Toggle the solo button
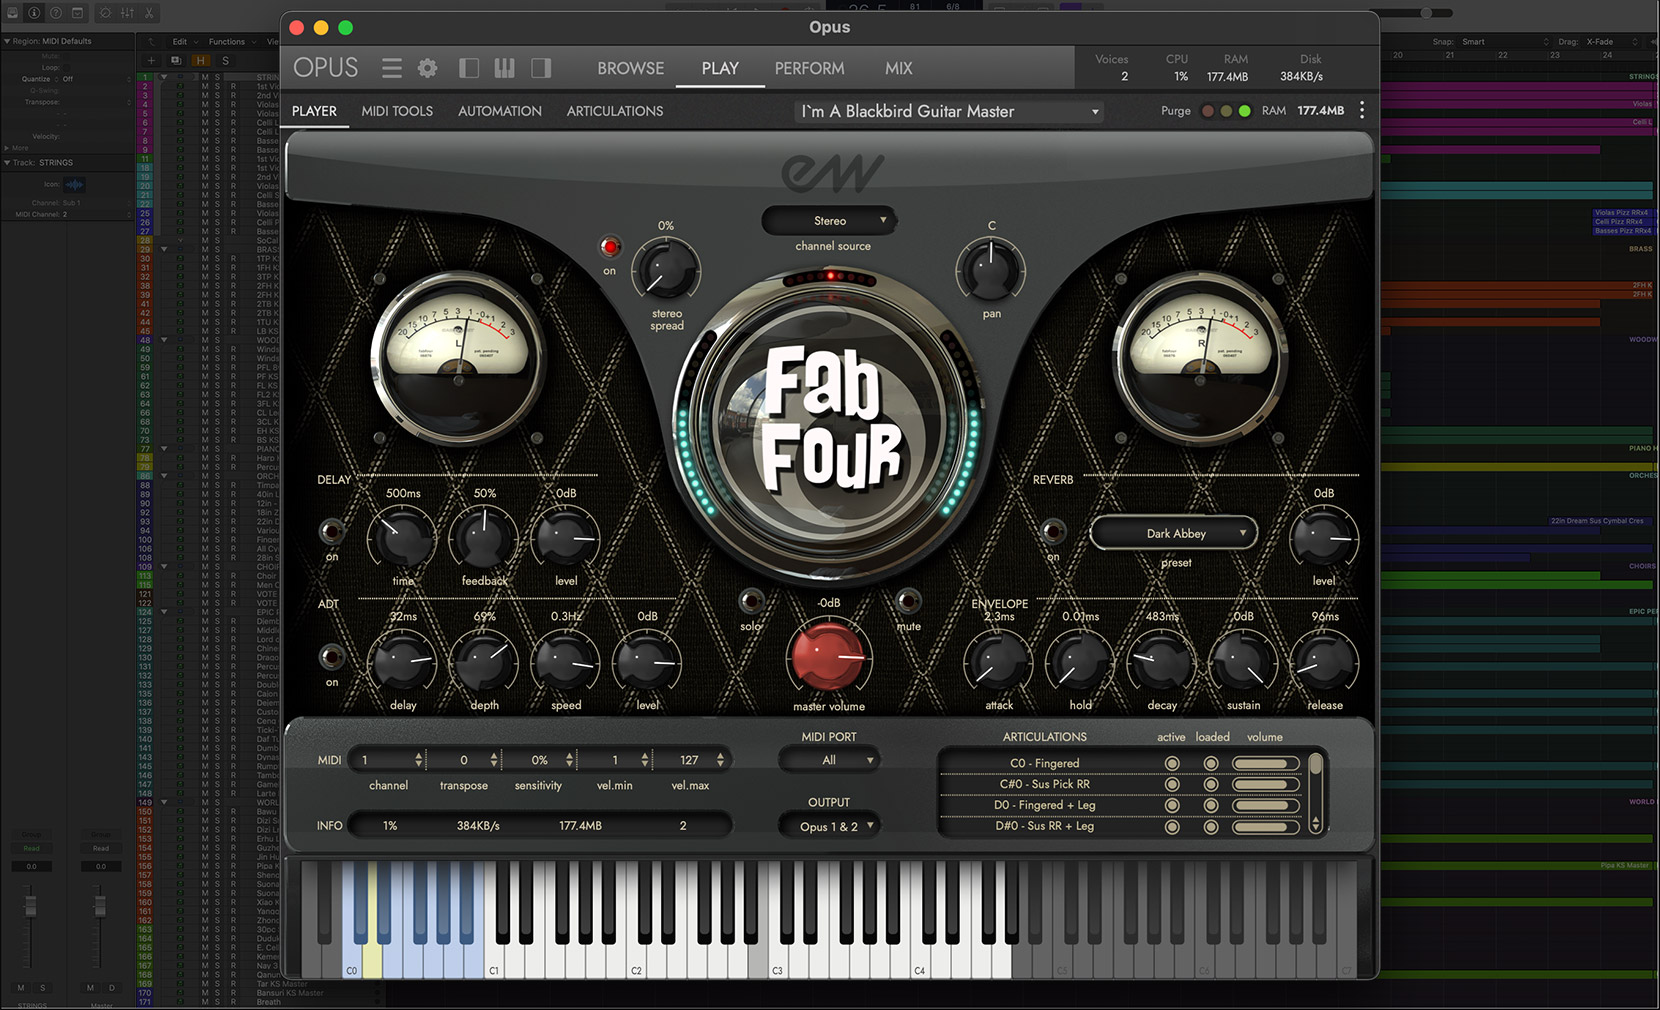The image size is (1660, 1010). 751,600
